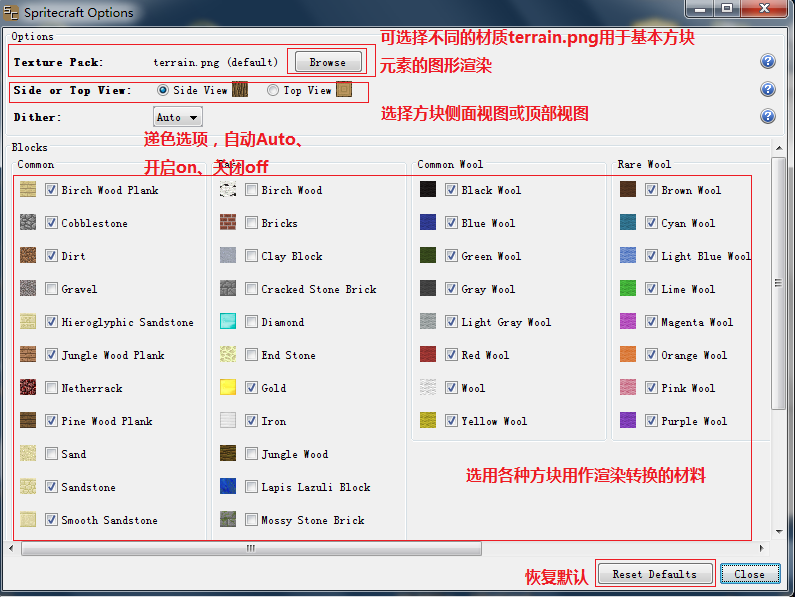Click the Bricks block texture icon
This screenshot has width=795, height=597.
click(228, 223)
